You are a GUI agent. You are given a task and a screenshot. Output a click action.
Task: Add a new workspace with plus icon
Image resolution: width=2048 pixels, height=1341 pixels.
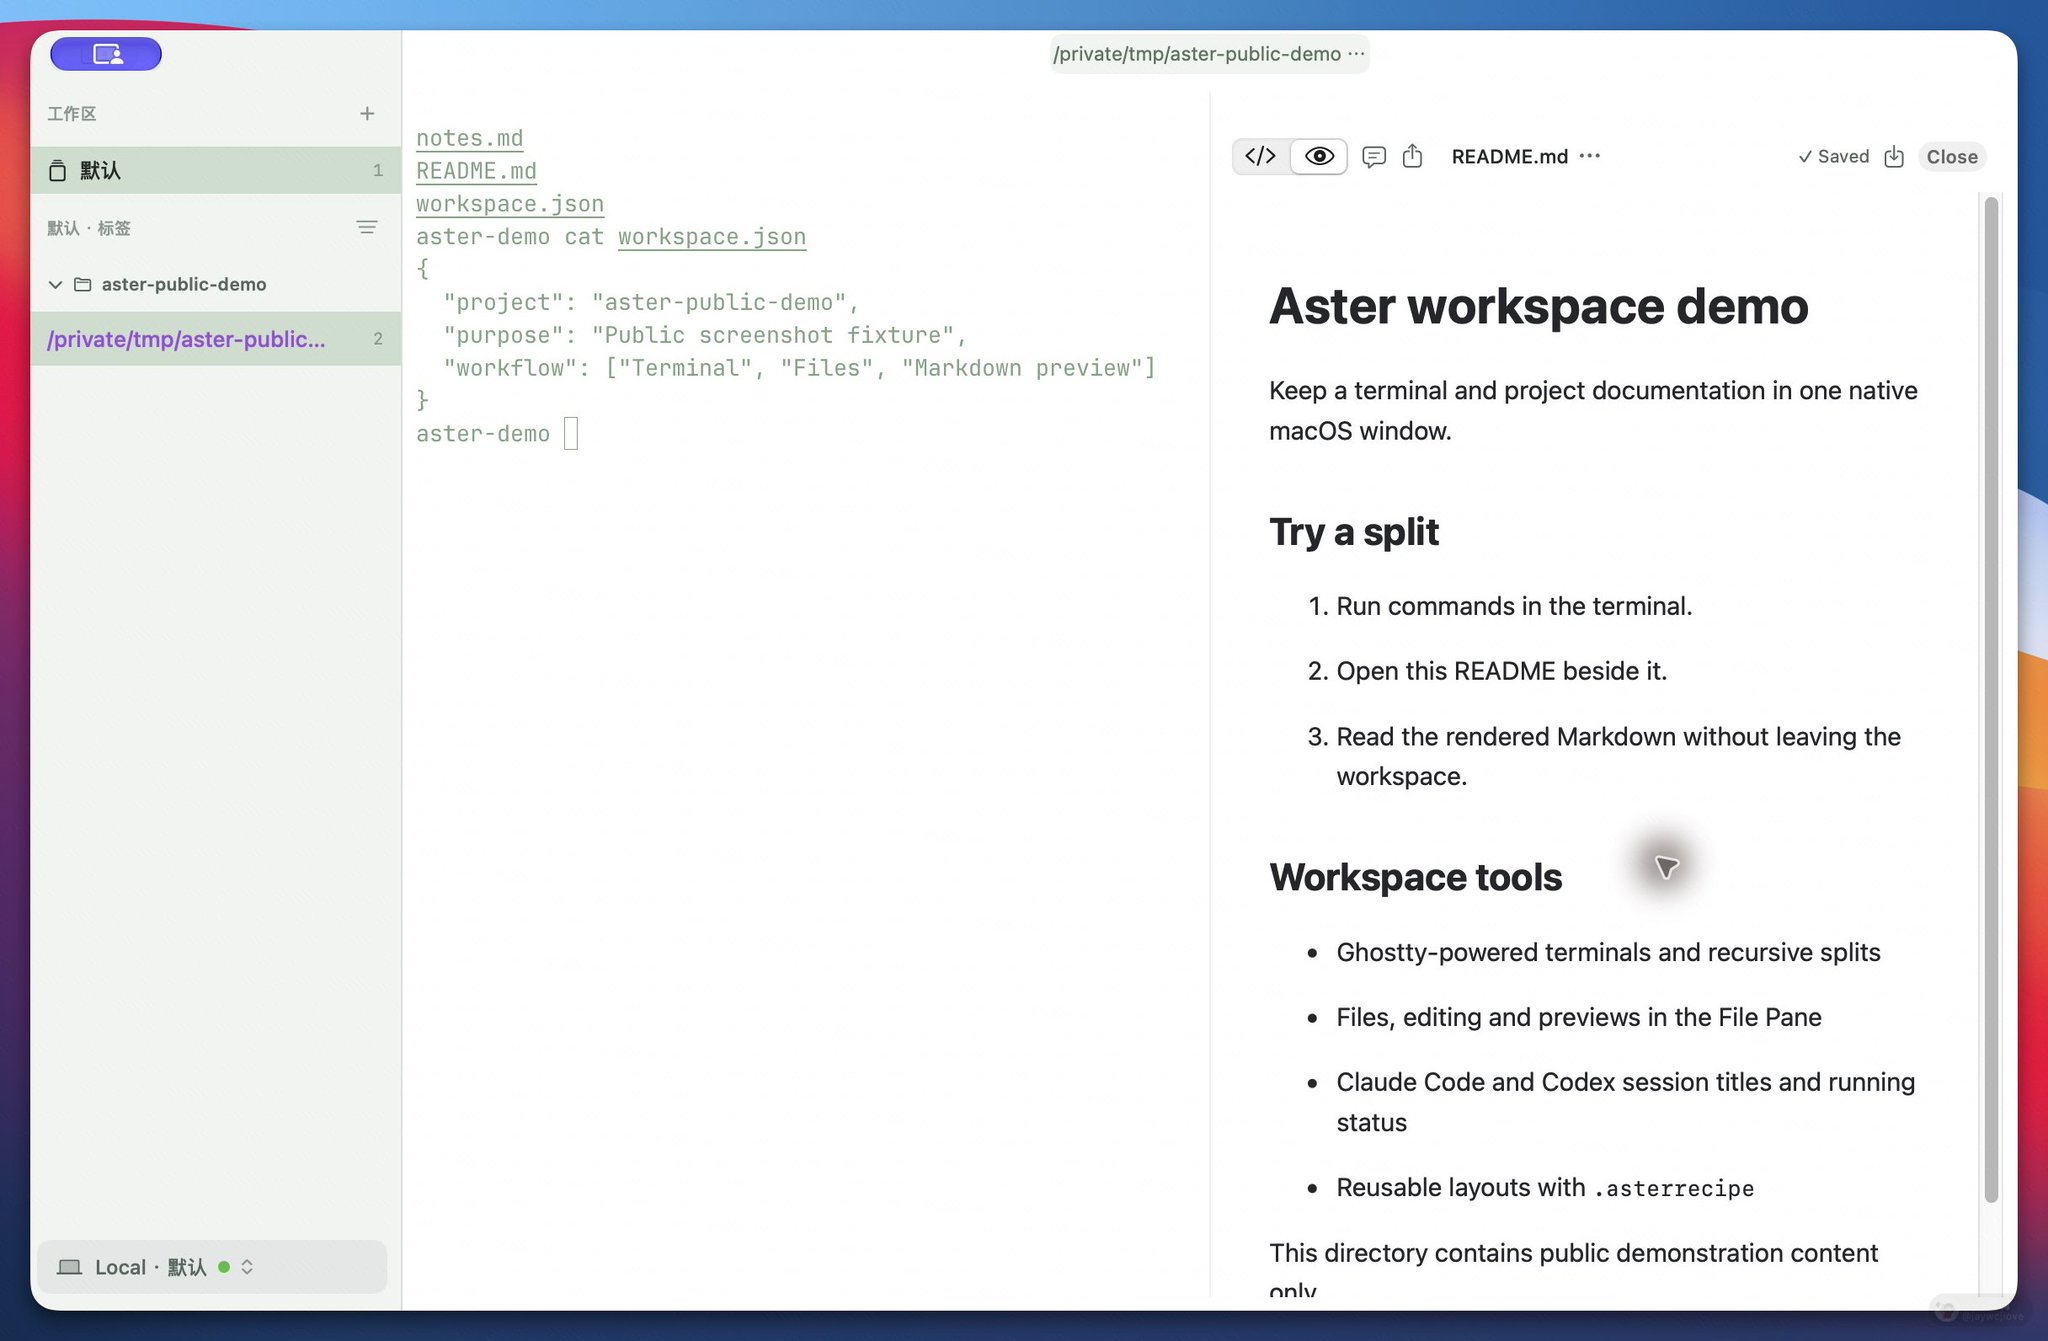click(x=367, y=114)
